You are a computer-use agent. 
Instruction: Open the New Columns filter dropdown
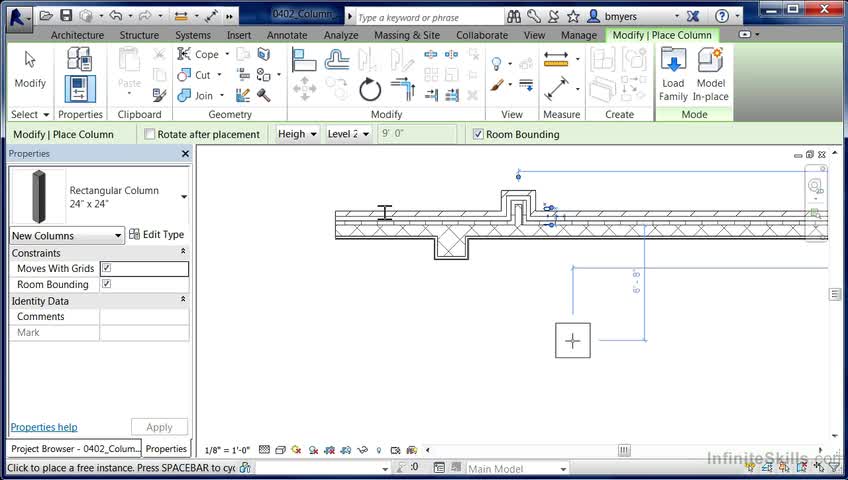point(67,236)
